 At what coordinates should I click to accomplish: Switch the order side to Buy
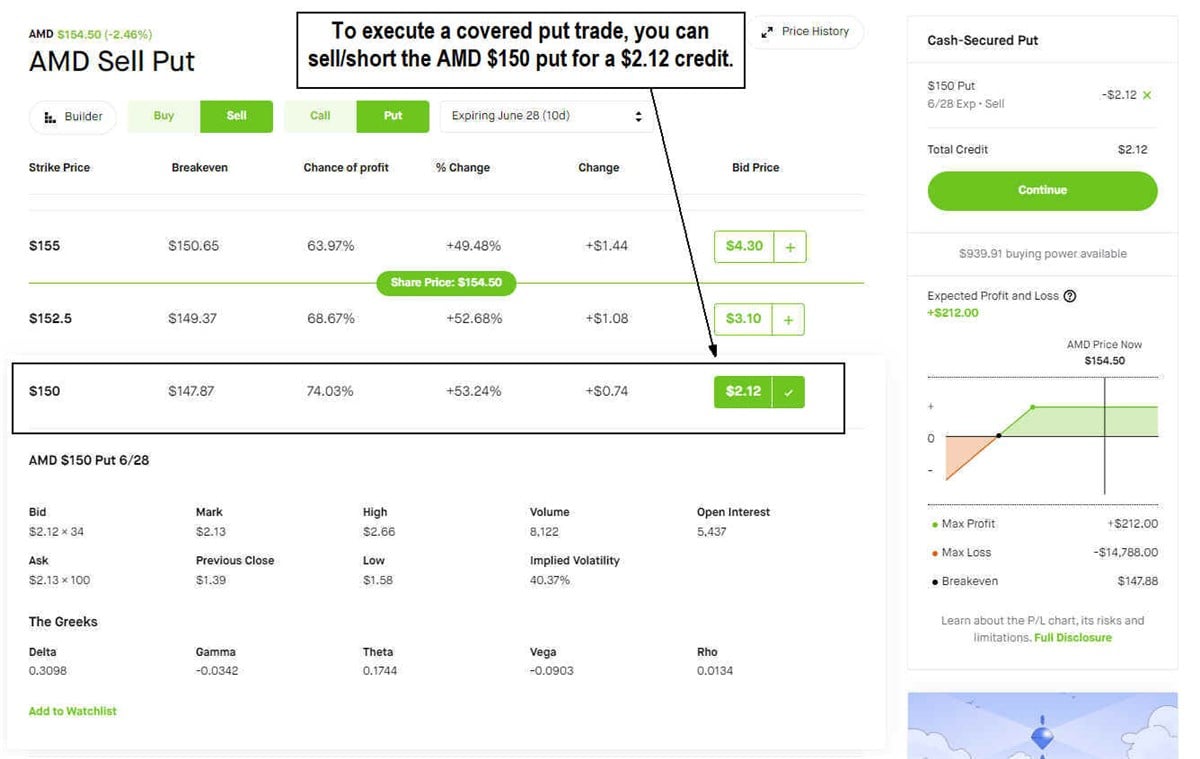(164, 116)
